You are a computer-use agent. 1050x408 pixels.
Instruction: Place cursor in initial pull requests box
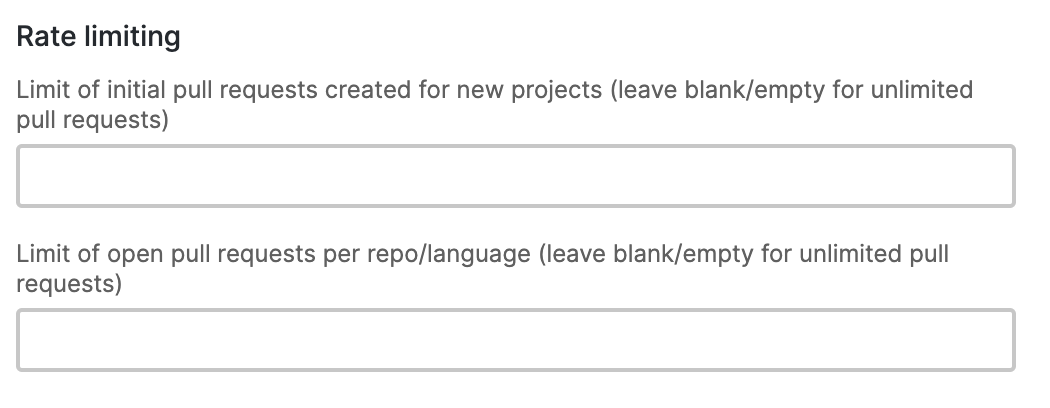point(516,176)
